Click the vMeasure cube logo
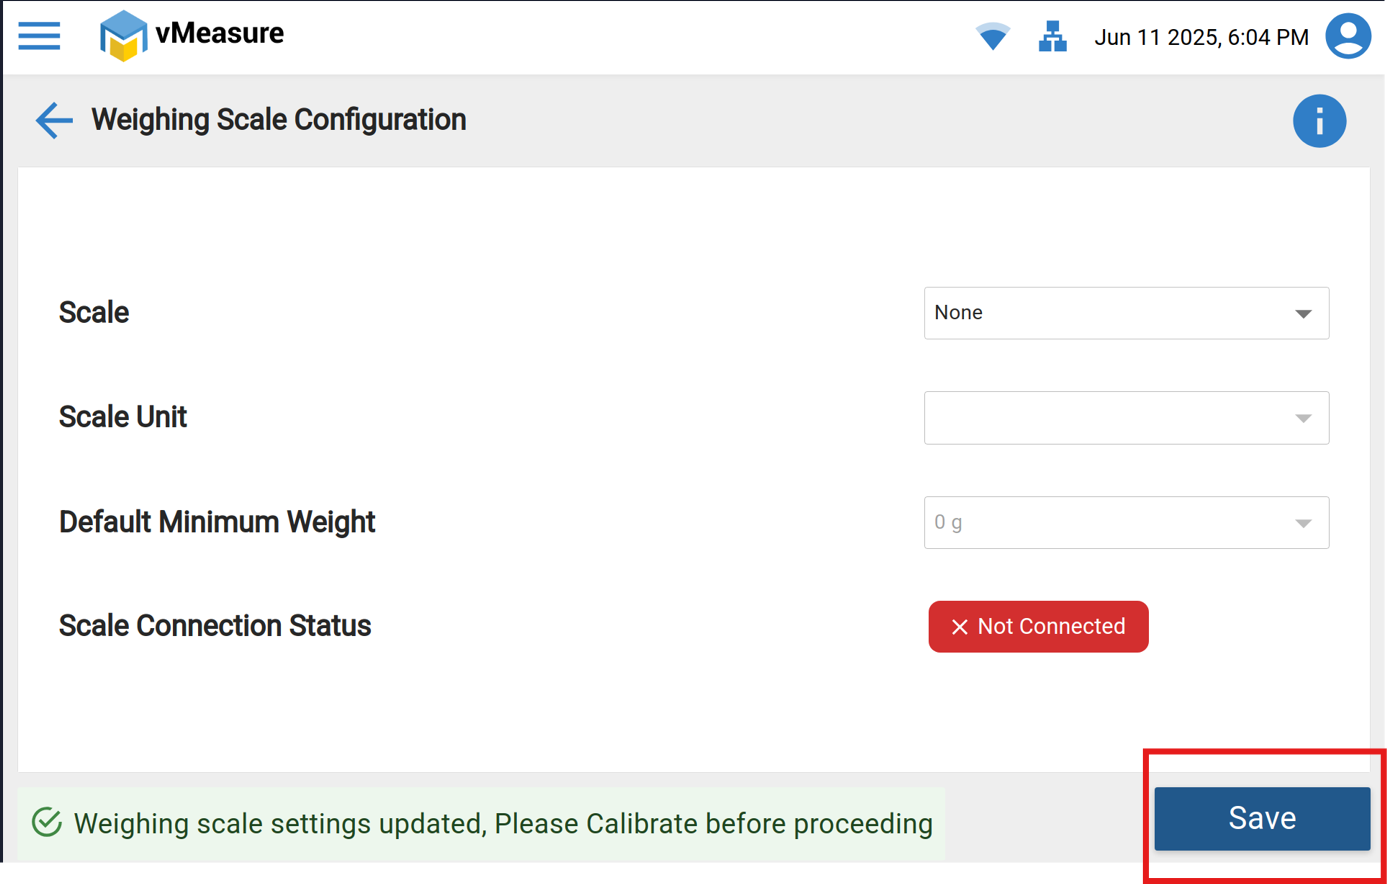Screen dimensions: 1387x884 (x=123, y=36)
